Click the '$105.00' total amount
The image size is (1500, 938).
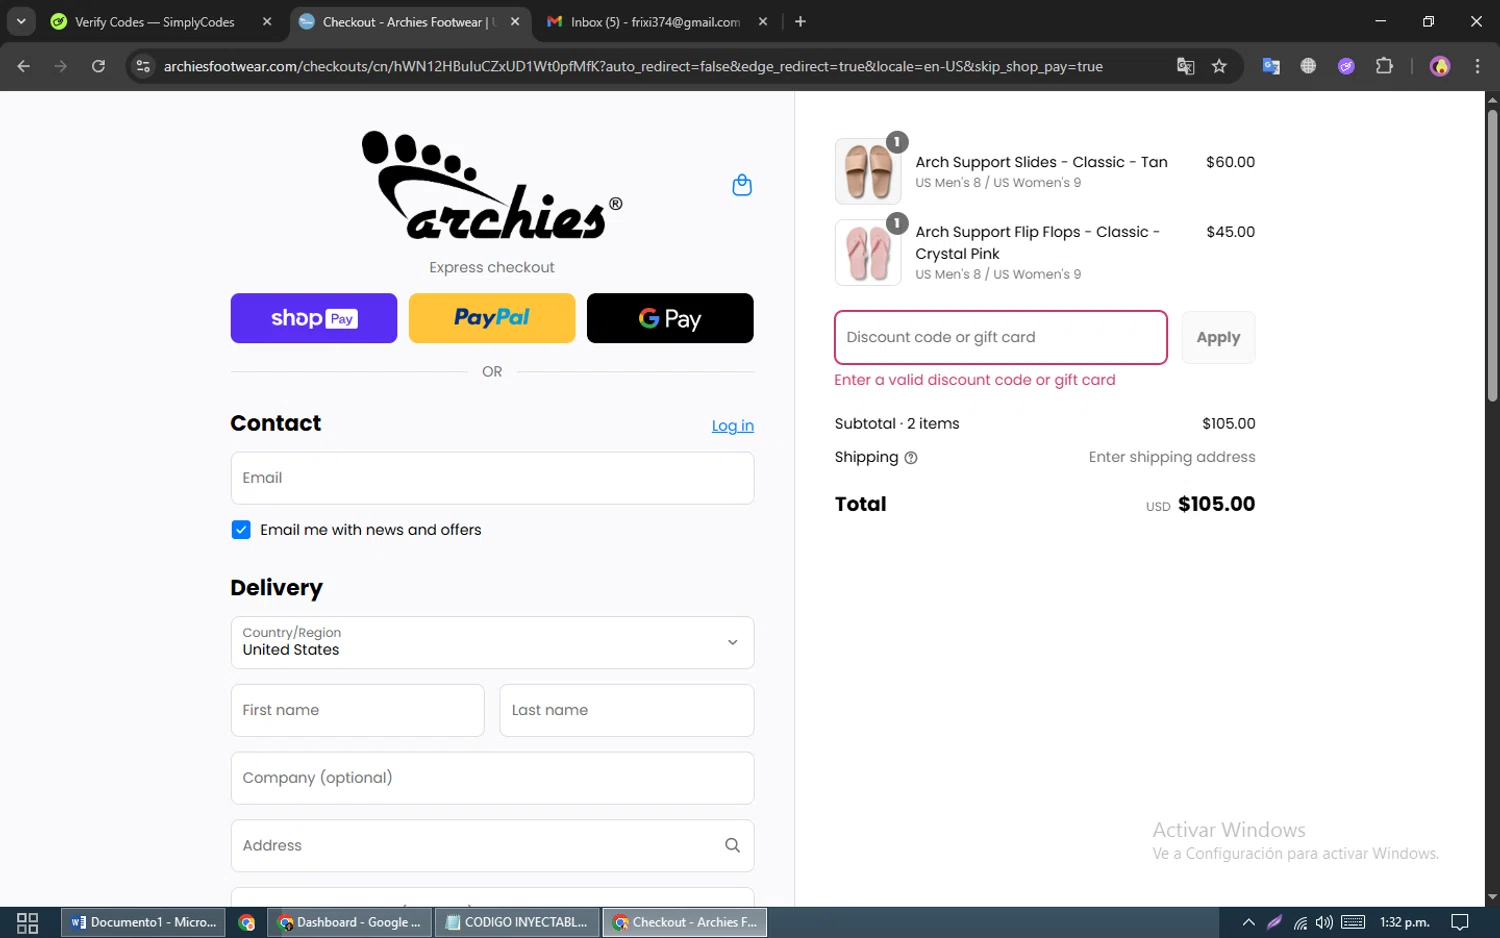(x=1216, y=504)
